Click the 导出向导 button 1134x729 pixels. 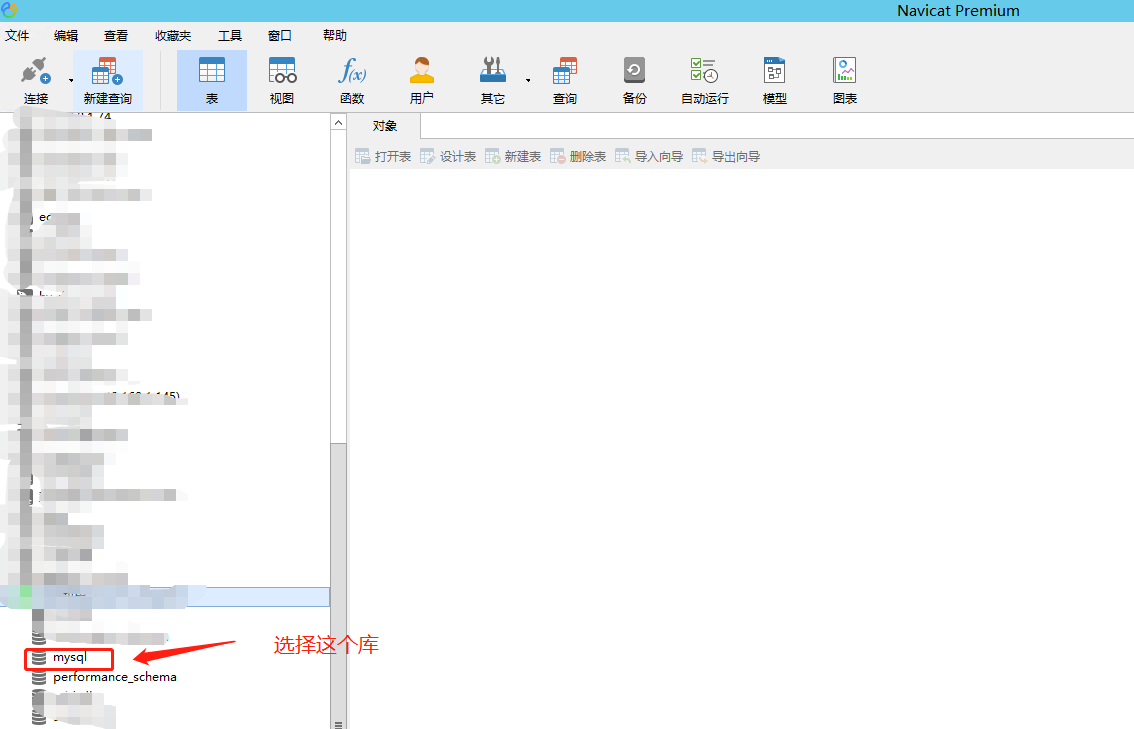click(726, 156)
